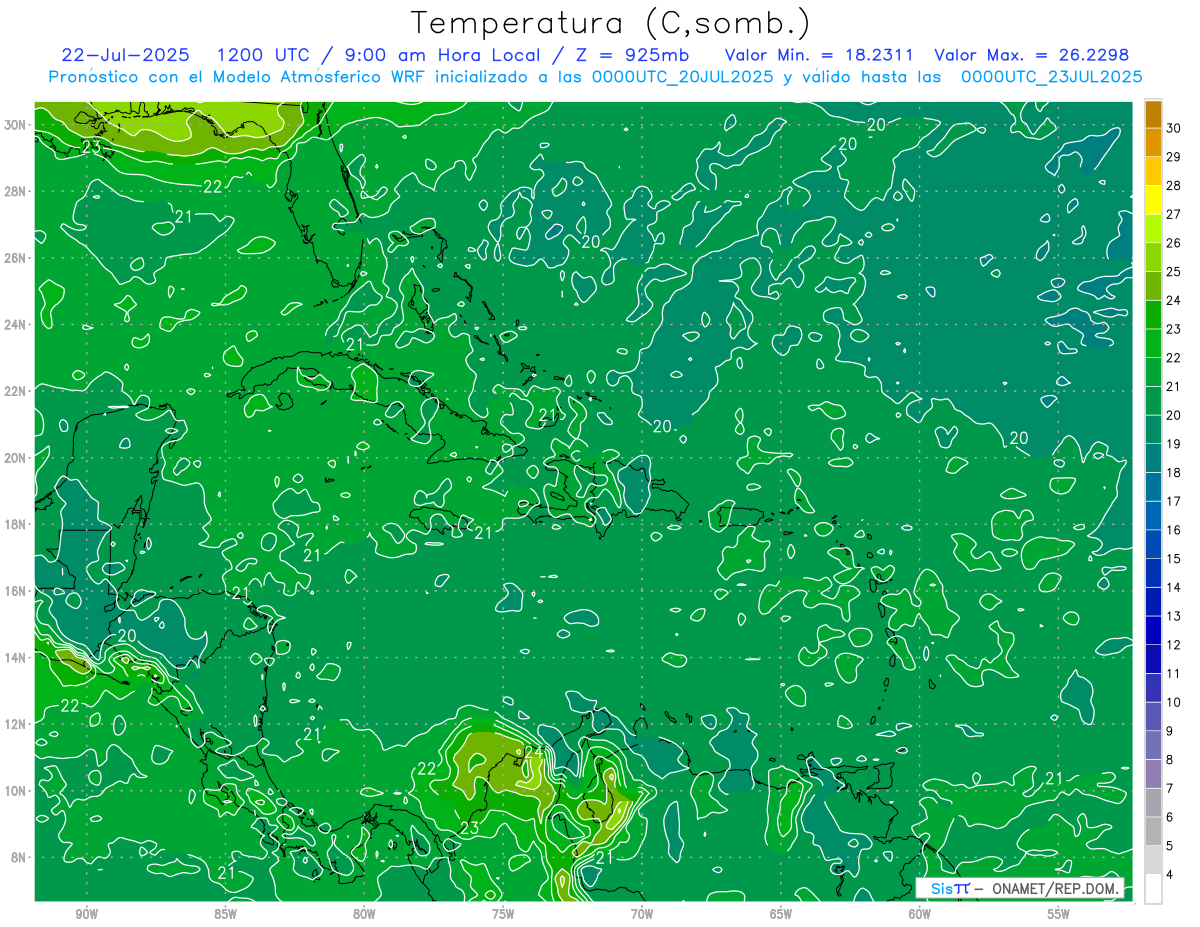Click the 80W longitude axis label
Viewport: 1200px width, 927px height.
click(365, 914)
